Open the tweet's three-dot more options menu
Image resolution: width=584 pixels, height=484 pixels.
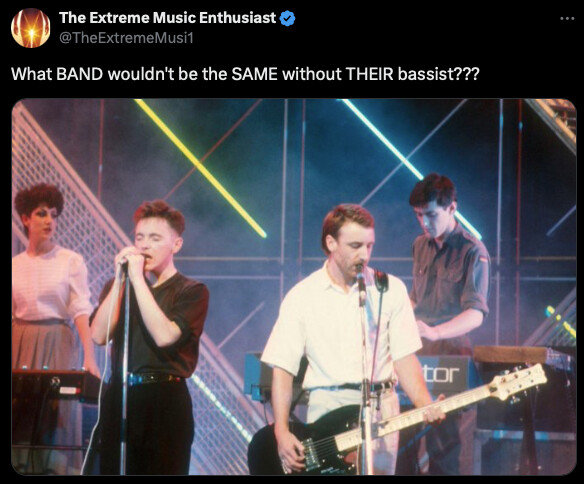point(567,18)
